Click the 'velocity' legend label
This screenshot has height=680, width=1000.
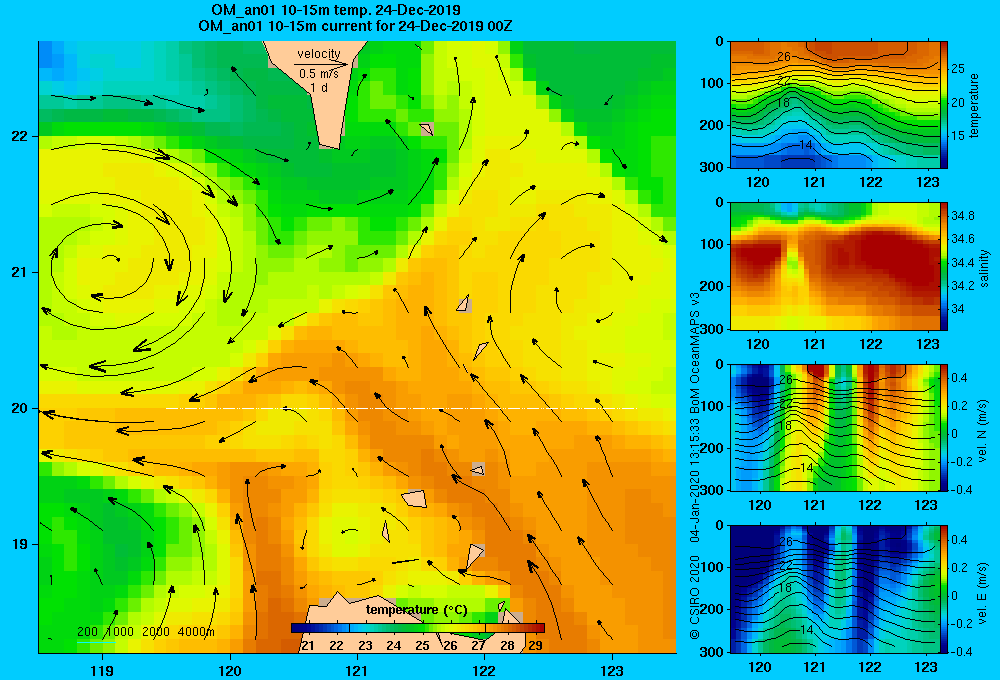click(319, 54)
